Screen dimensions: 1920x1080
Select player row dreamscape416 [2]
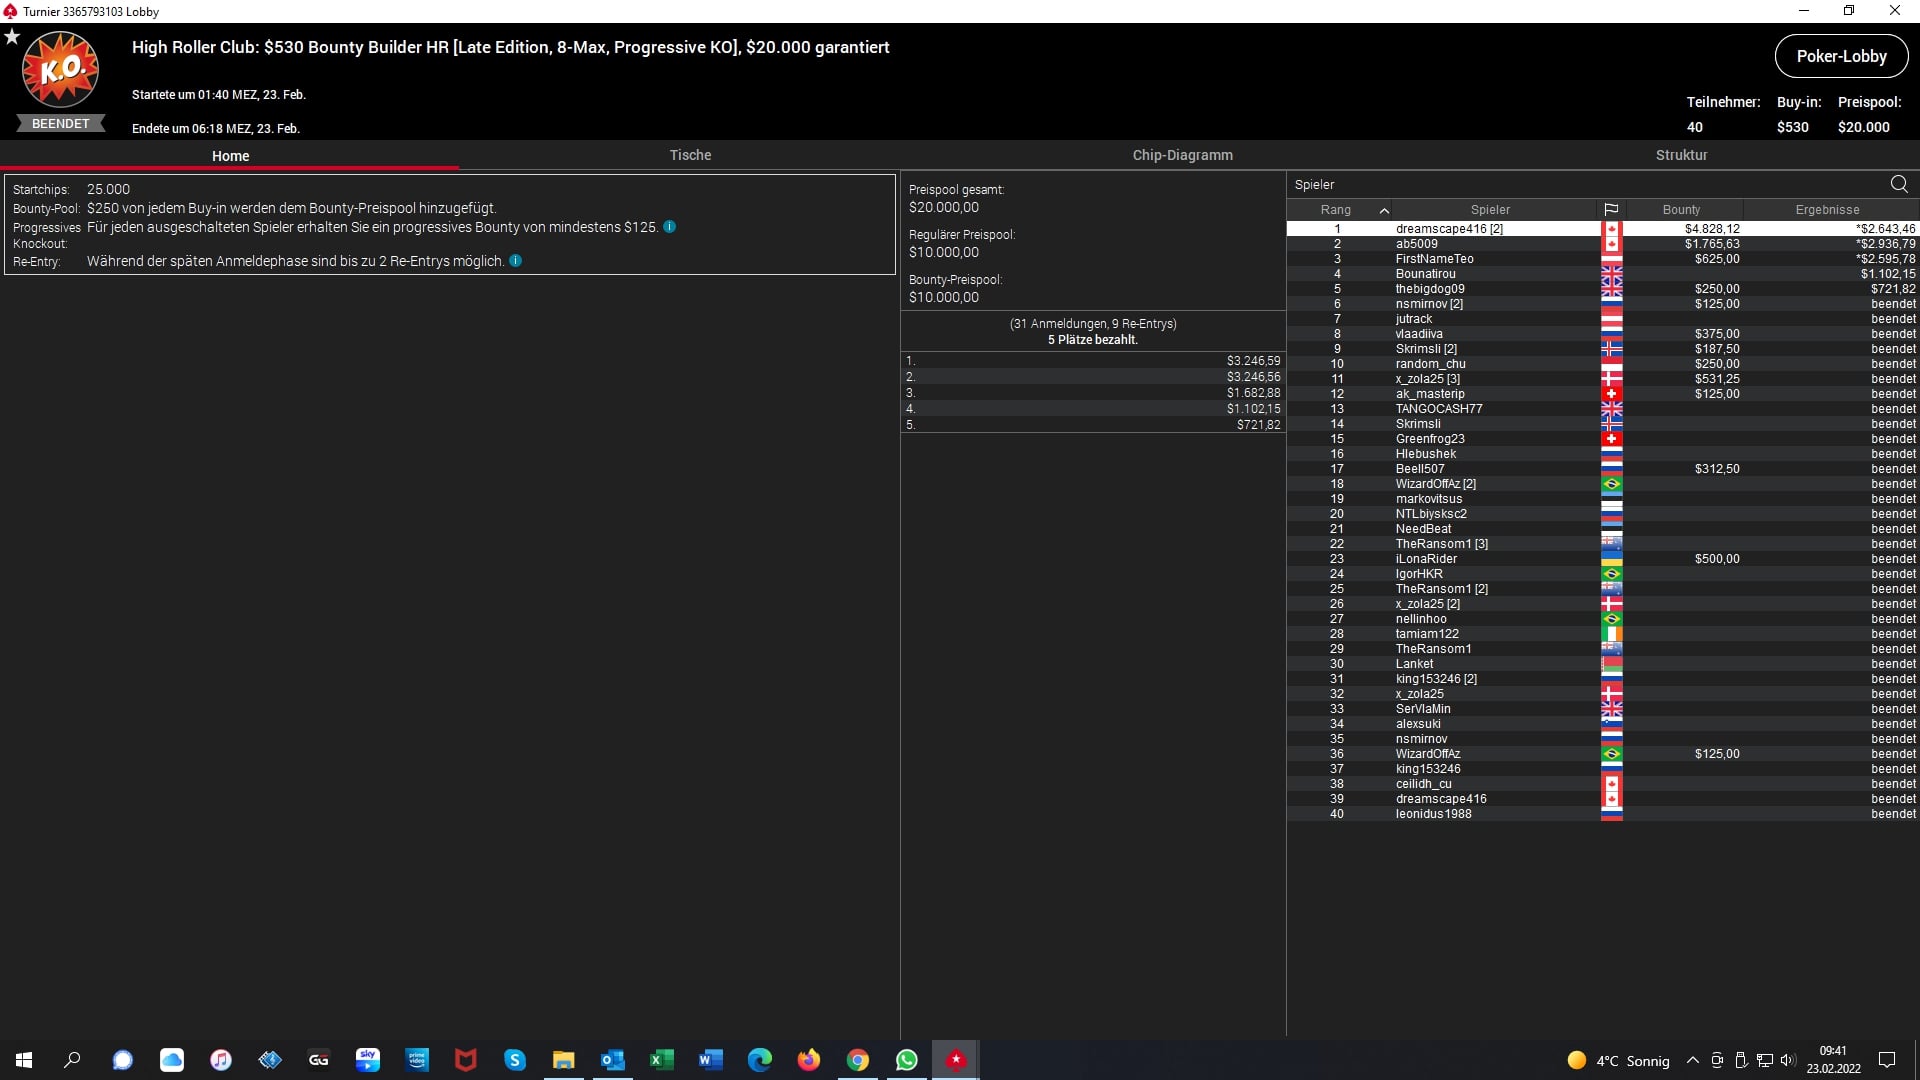[x=1449, y=229]
